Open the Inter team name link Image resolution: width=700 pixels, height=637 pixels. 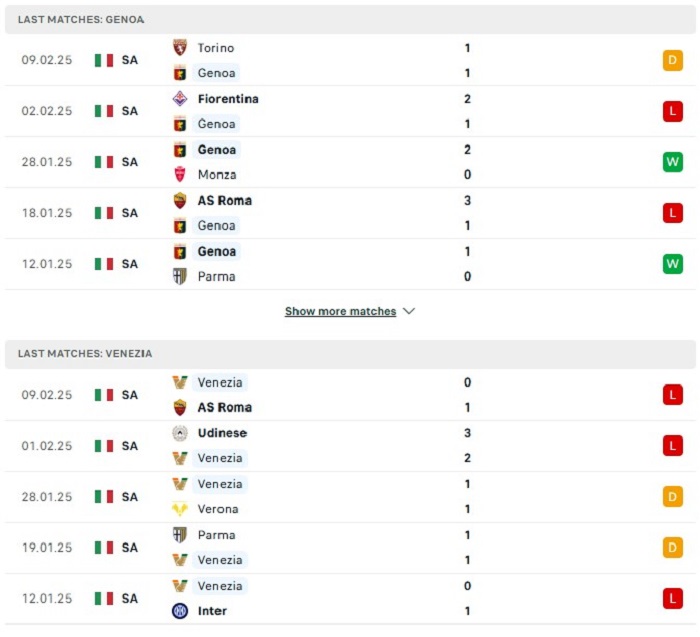pos(212,611)
